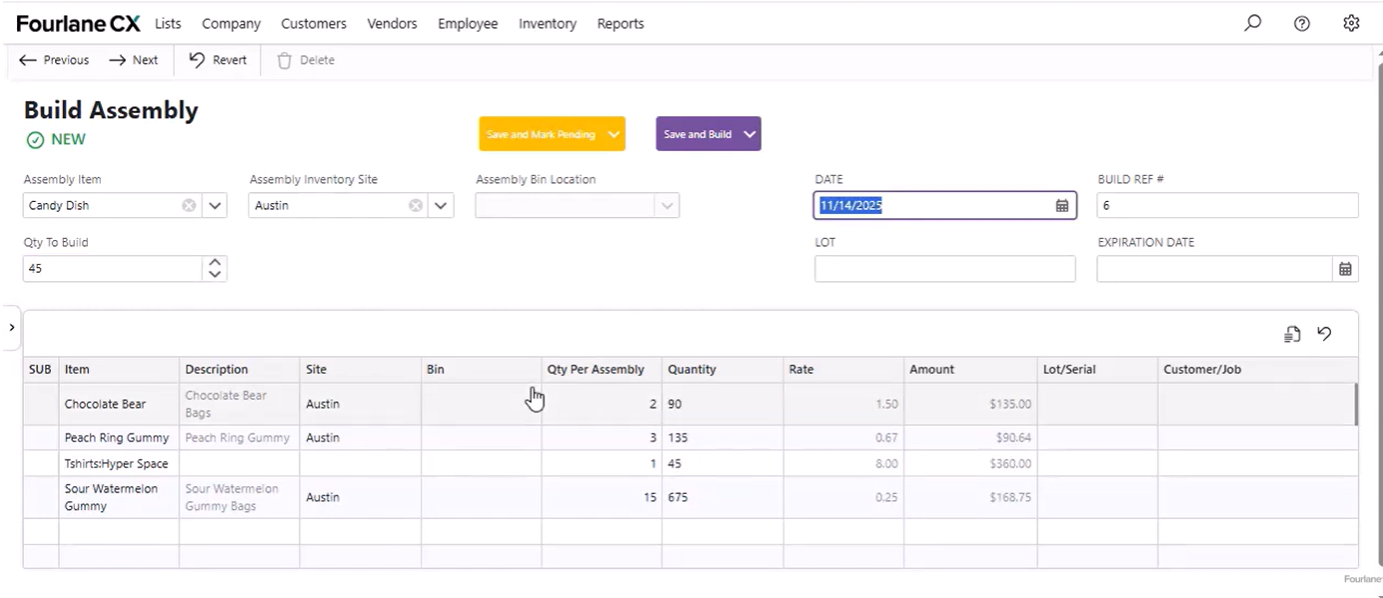Expand the left side panel chevron

(11, 327)
